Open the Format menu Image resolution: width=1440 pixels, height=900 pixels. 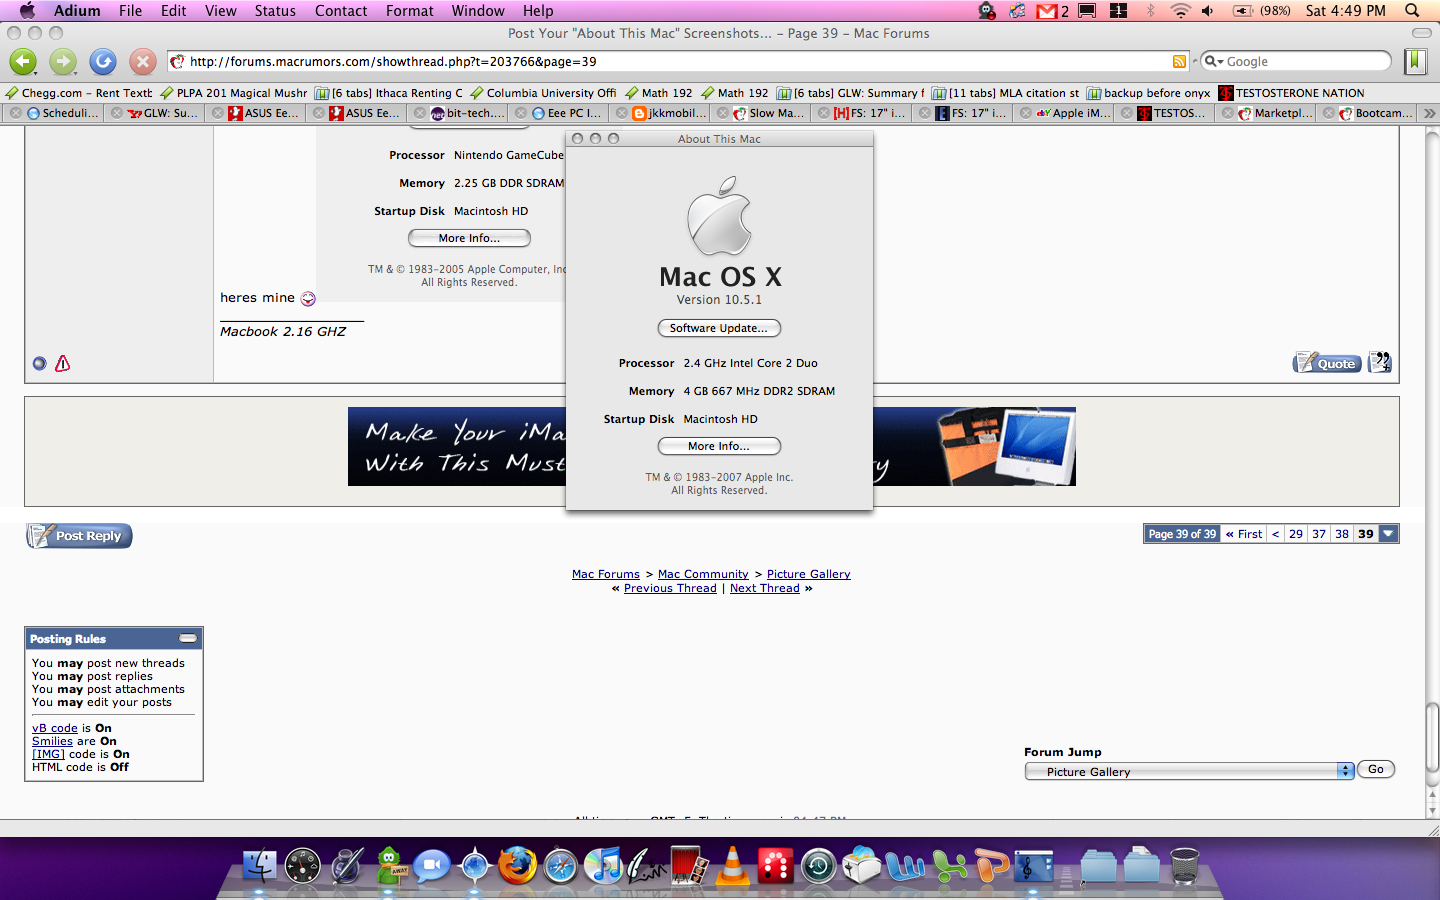click(410, 11)
